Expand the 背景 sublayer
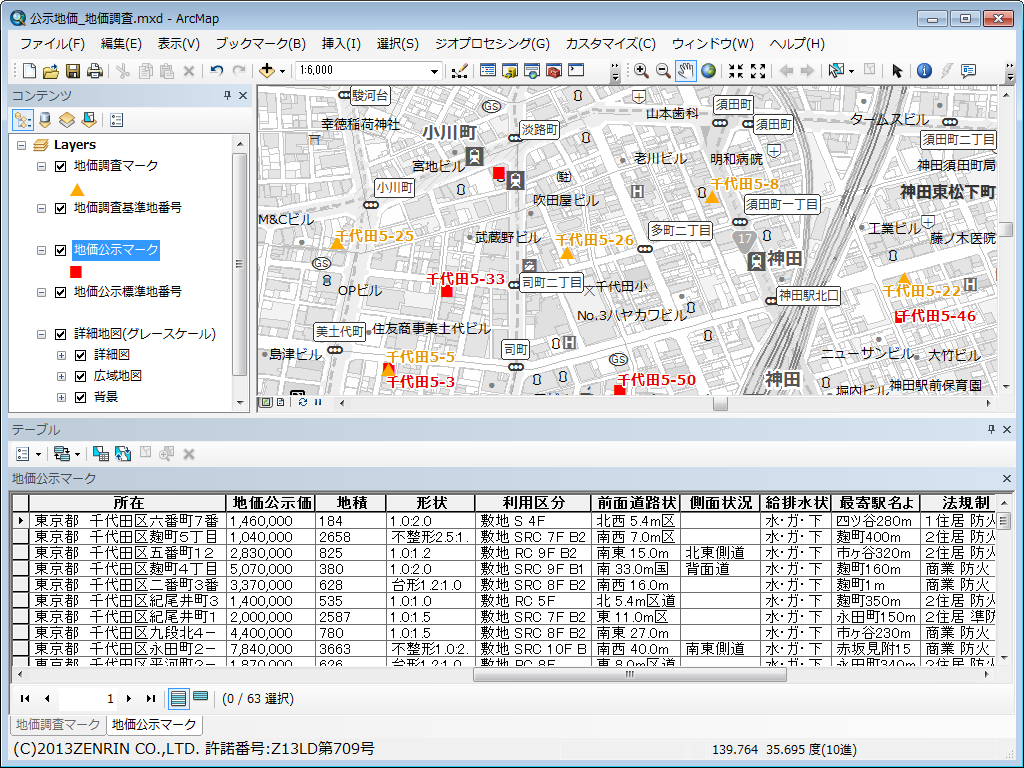Screen dimensions: 1024x768 coord(61,397)
